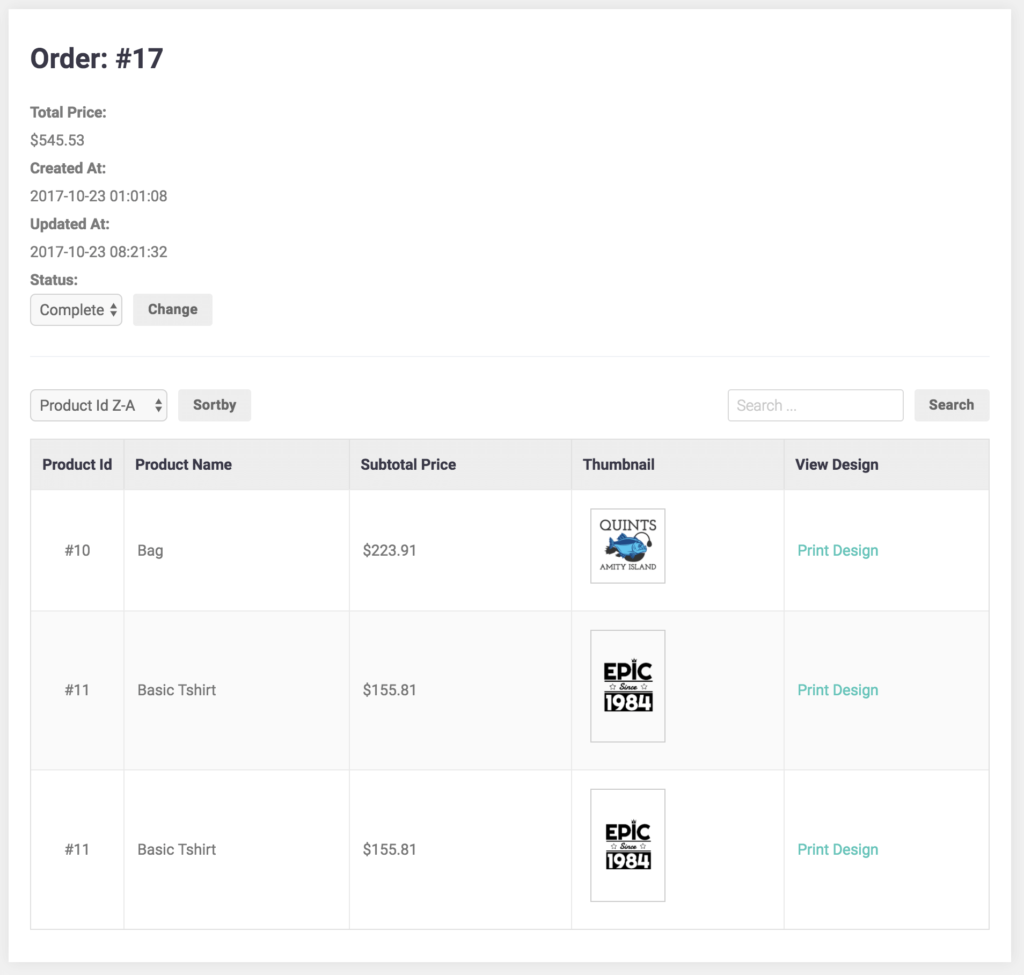
Task: Click the Thumbnail column header
Action: tap(618, 464)
